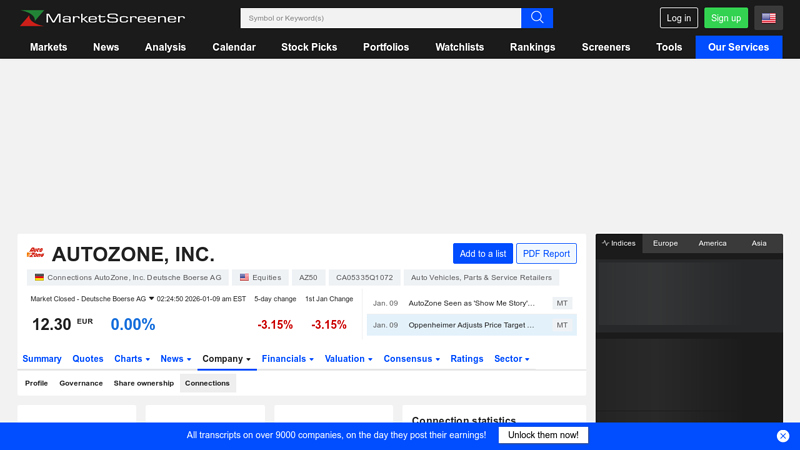The width and height of the screenshot is (800, 450).
Task: Go to the Quotes tab
Action: pyautogui.click(x=88, y=359)
